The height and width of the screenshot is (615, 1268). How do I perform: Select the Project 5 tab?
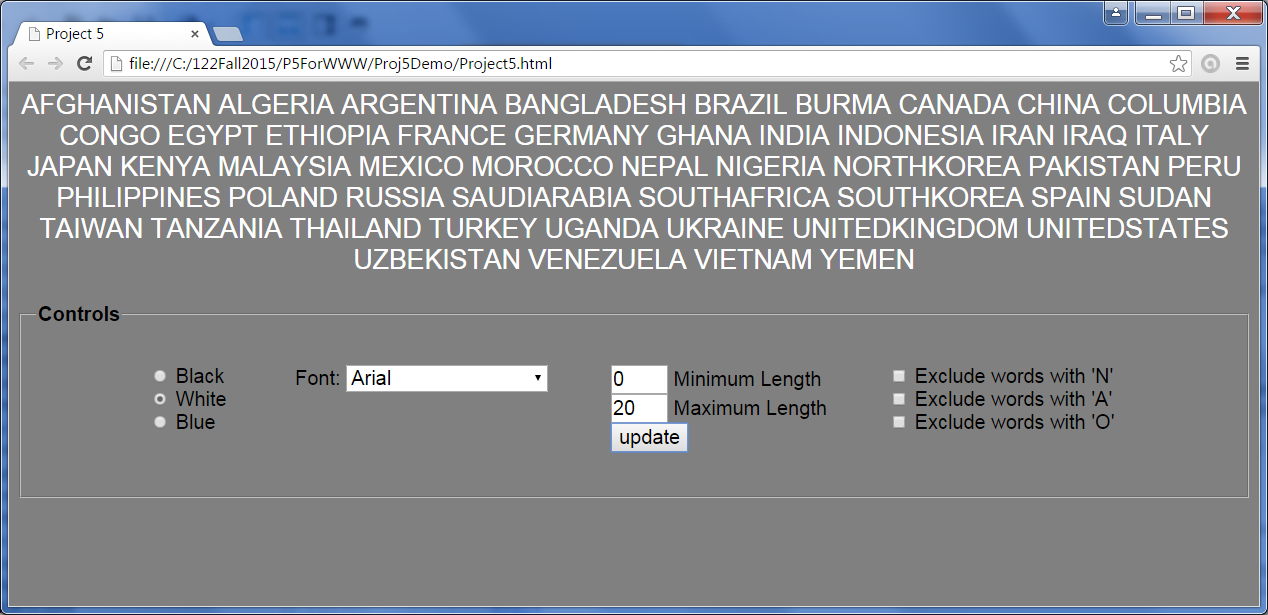pyautogui.click(x=110, y=34)
